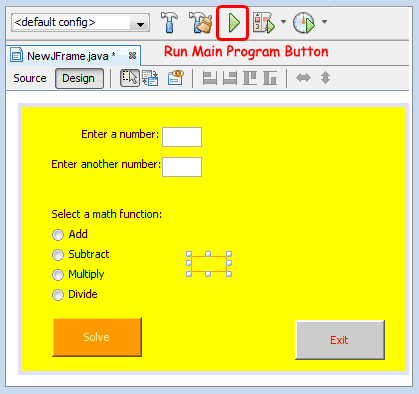Choose the Divide radio option
Viewport: 419px width, 394px height.
pyautogui.click(x=58, y=295)
